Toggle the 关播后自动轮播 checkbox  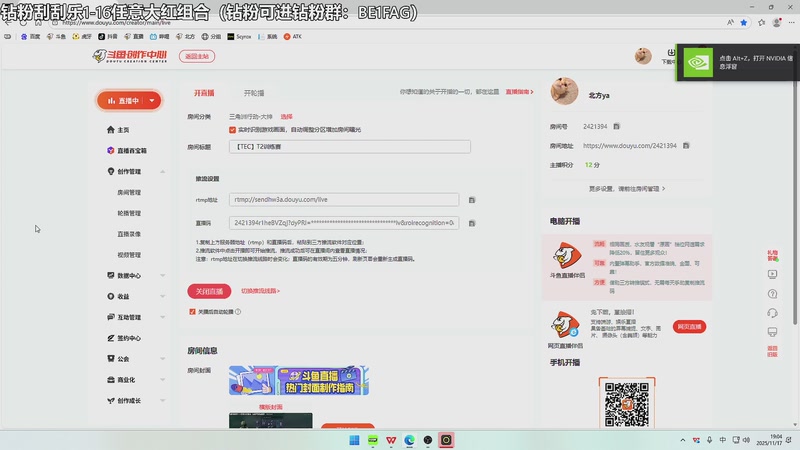click(192, 312)
